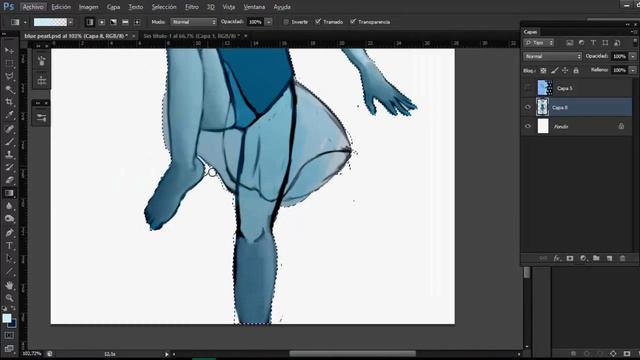The width and height of the screenshot is (640, 360).
Task: Select the Line shape tool
Action: tap(9, 271)
